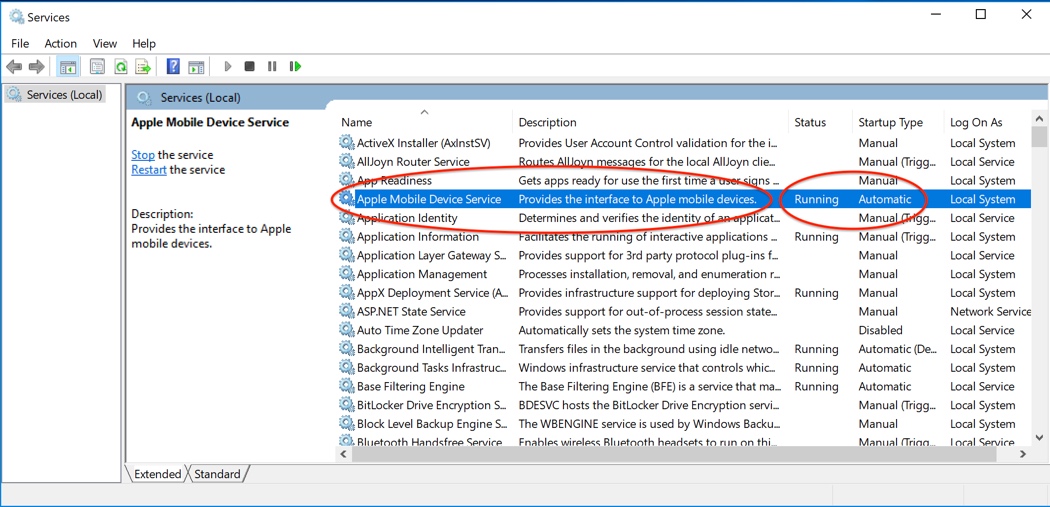Open the File menu
Image resolution: width=1050 pixels, height=507 pixels.
(20, 44)
